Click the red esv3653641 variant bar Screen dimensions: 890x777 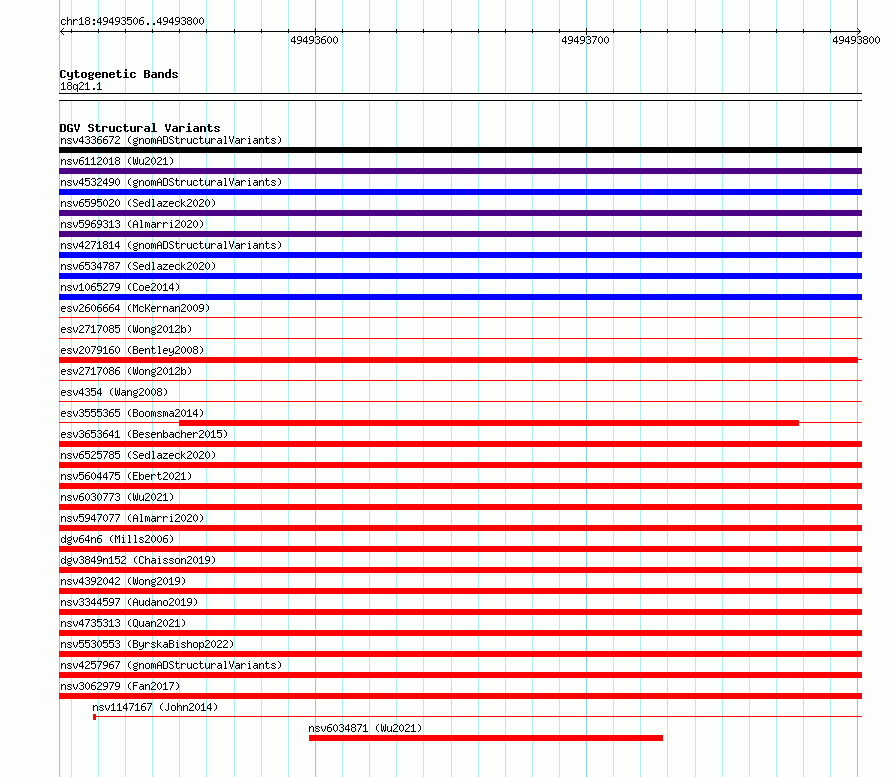[460, 444]
